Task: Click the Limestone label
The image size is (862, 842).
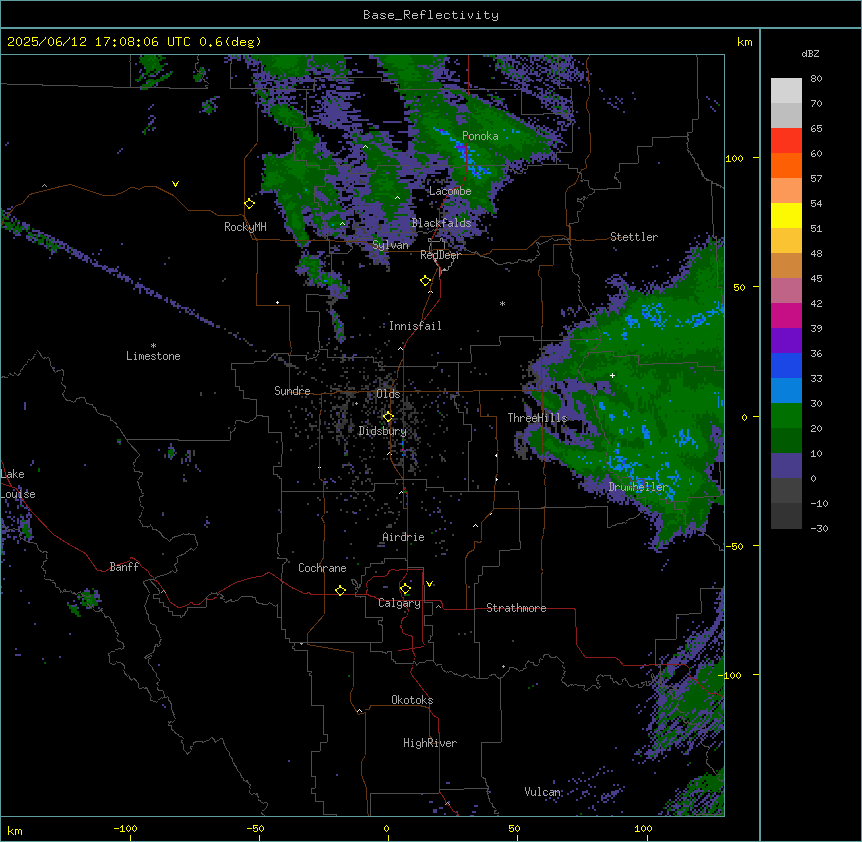Action: pyautogui.click(x=153, y=356)
